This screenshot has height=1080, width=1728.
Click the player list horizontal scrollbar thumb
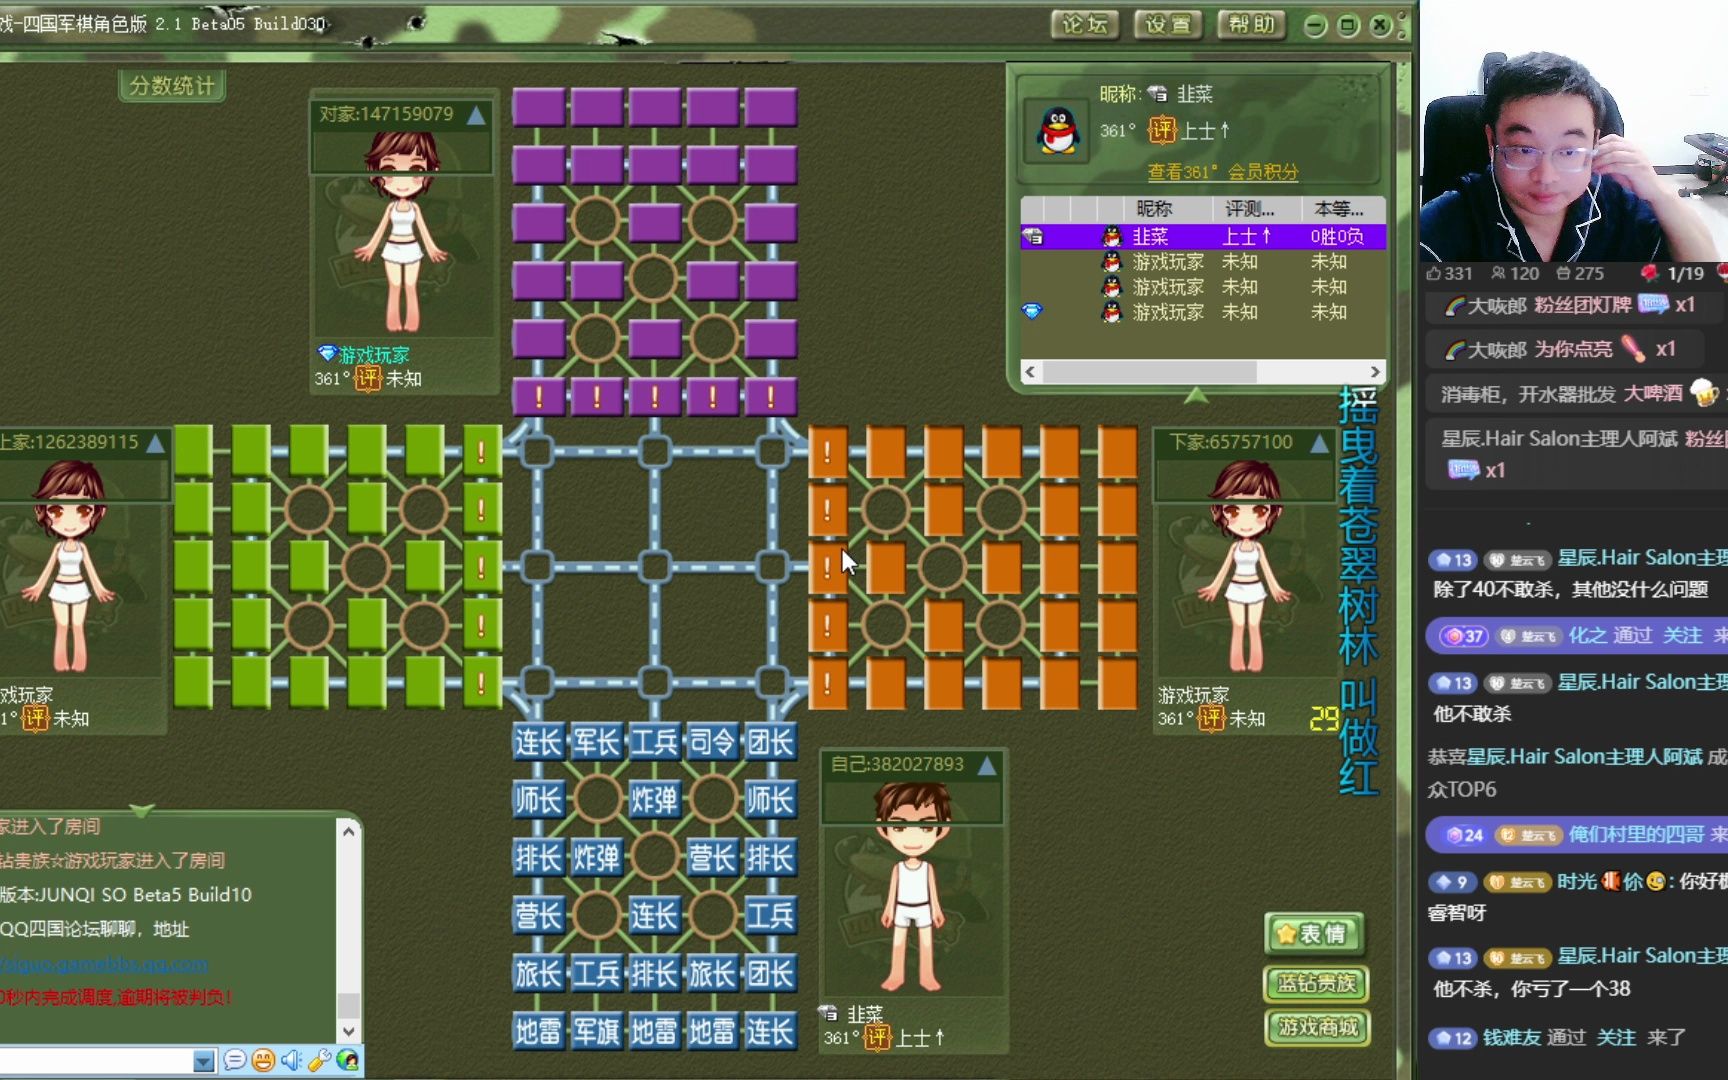[x=1149, y=372]
